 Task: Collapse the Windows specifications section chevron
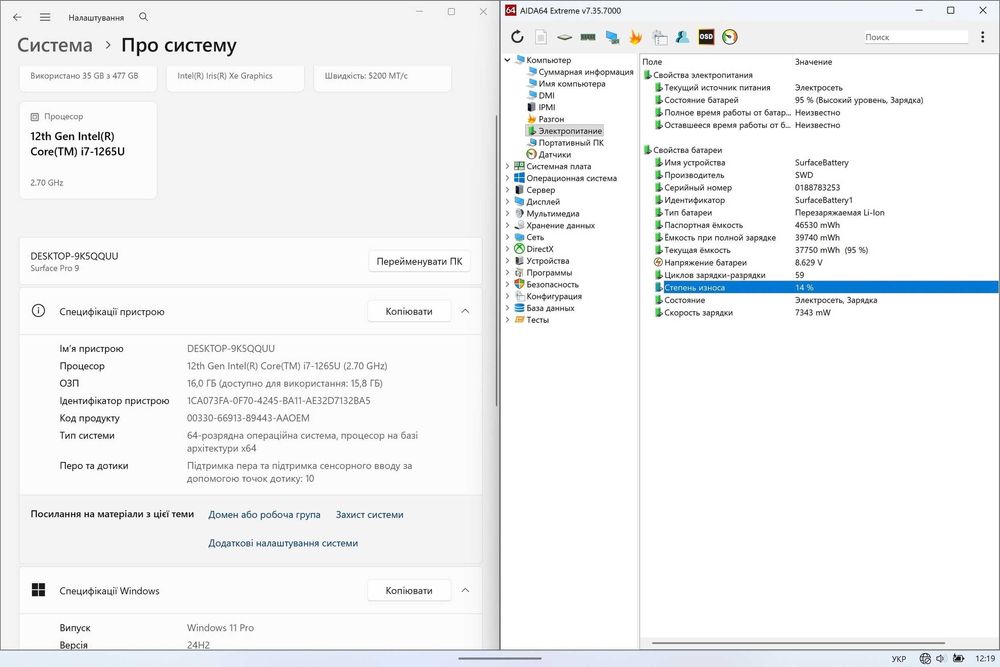click(x=466, y=590)
